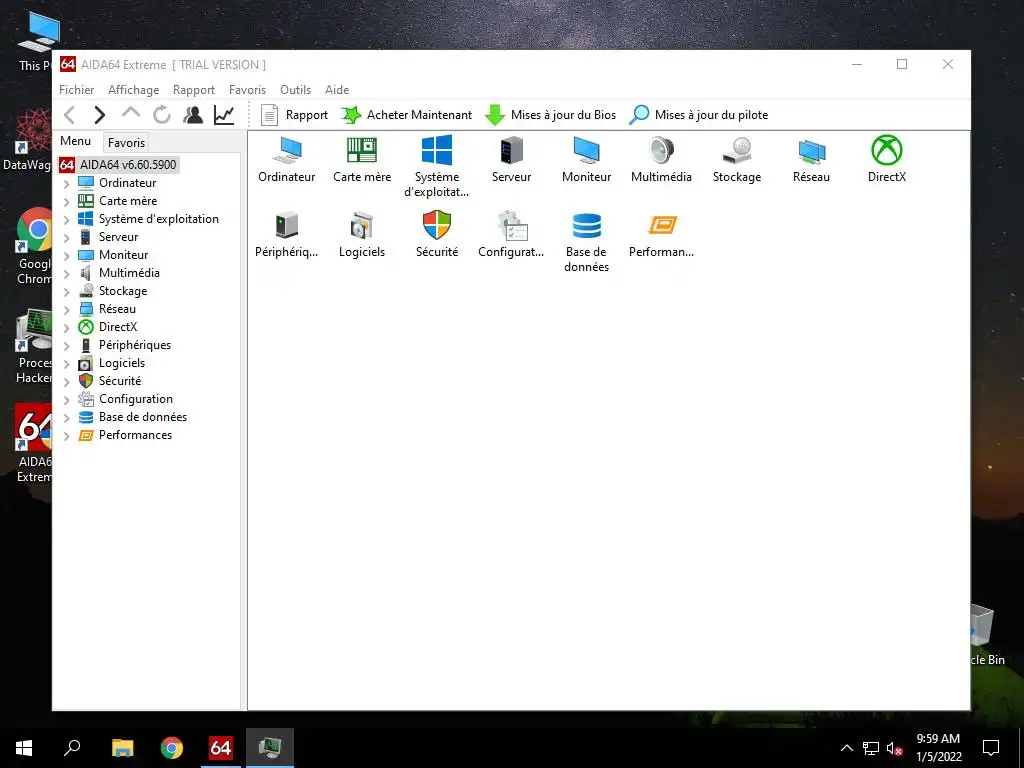1024x768 pixels.
Task: Select Logiciels in the tree
Action: tap(121, 362)
